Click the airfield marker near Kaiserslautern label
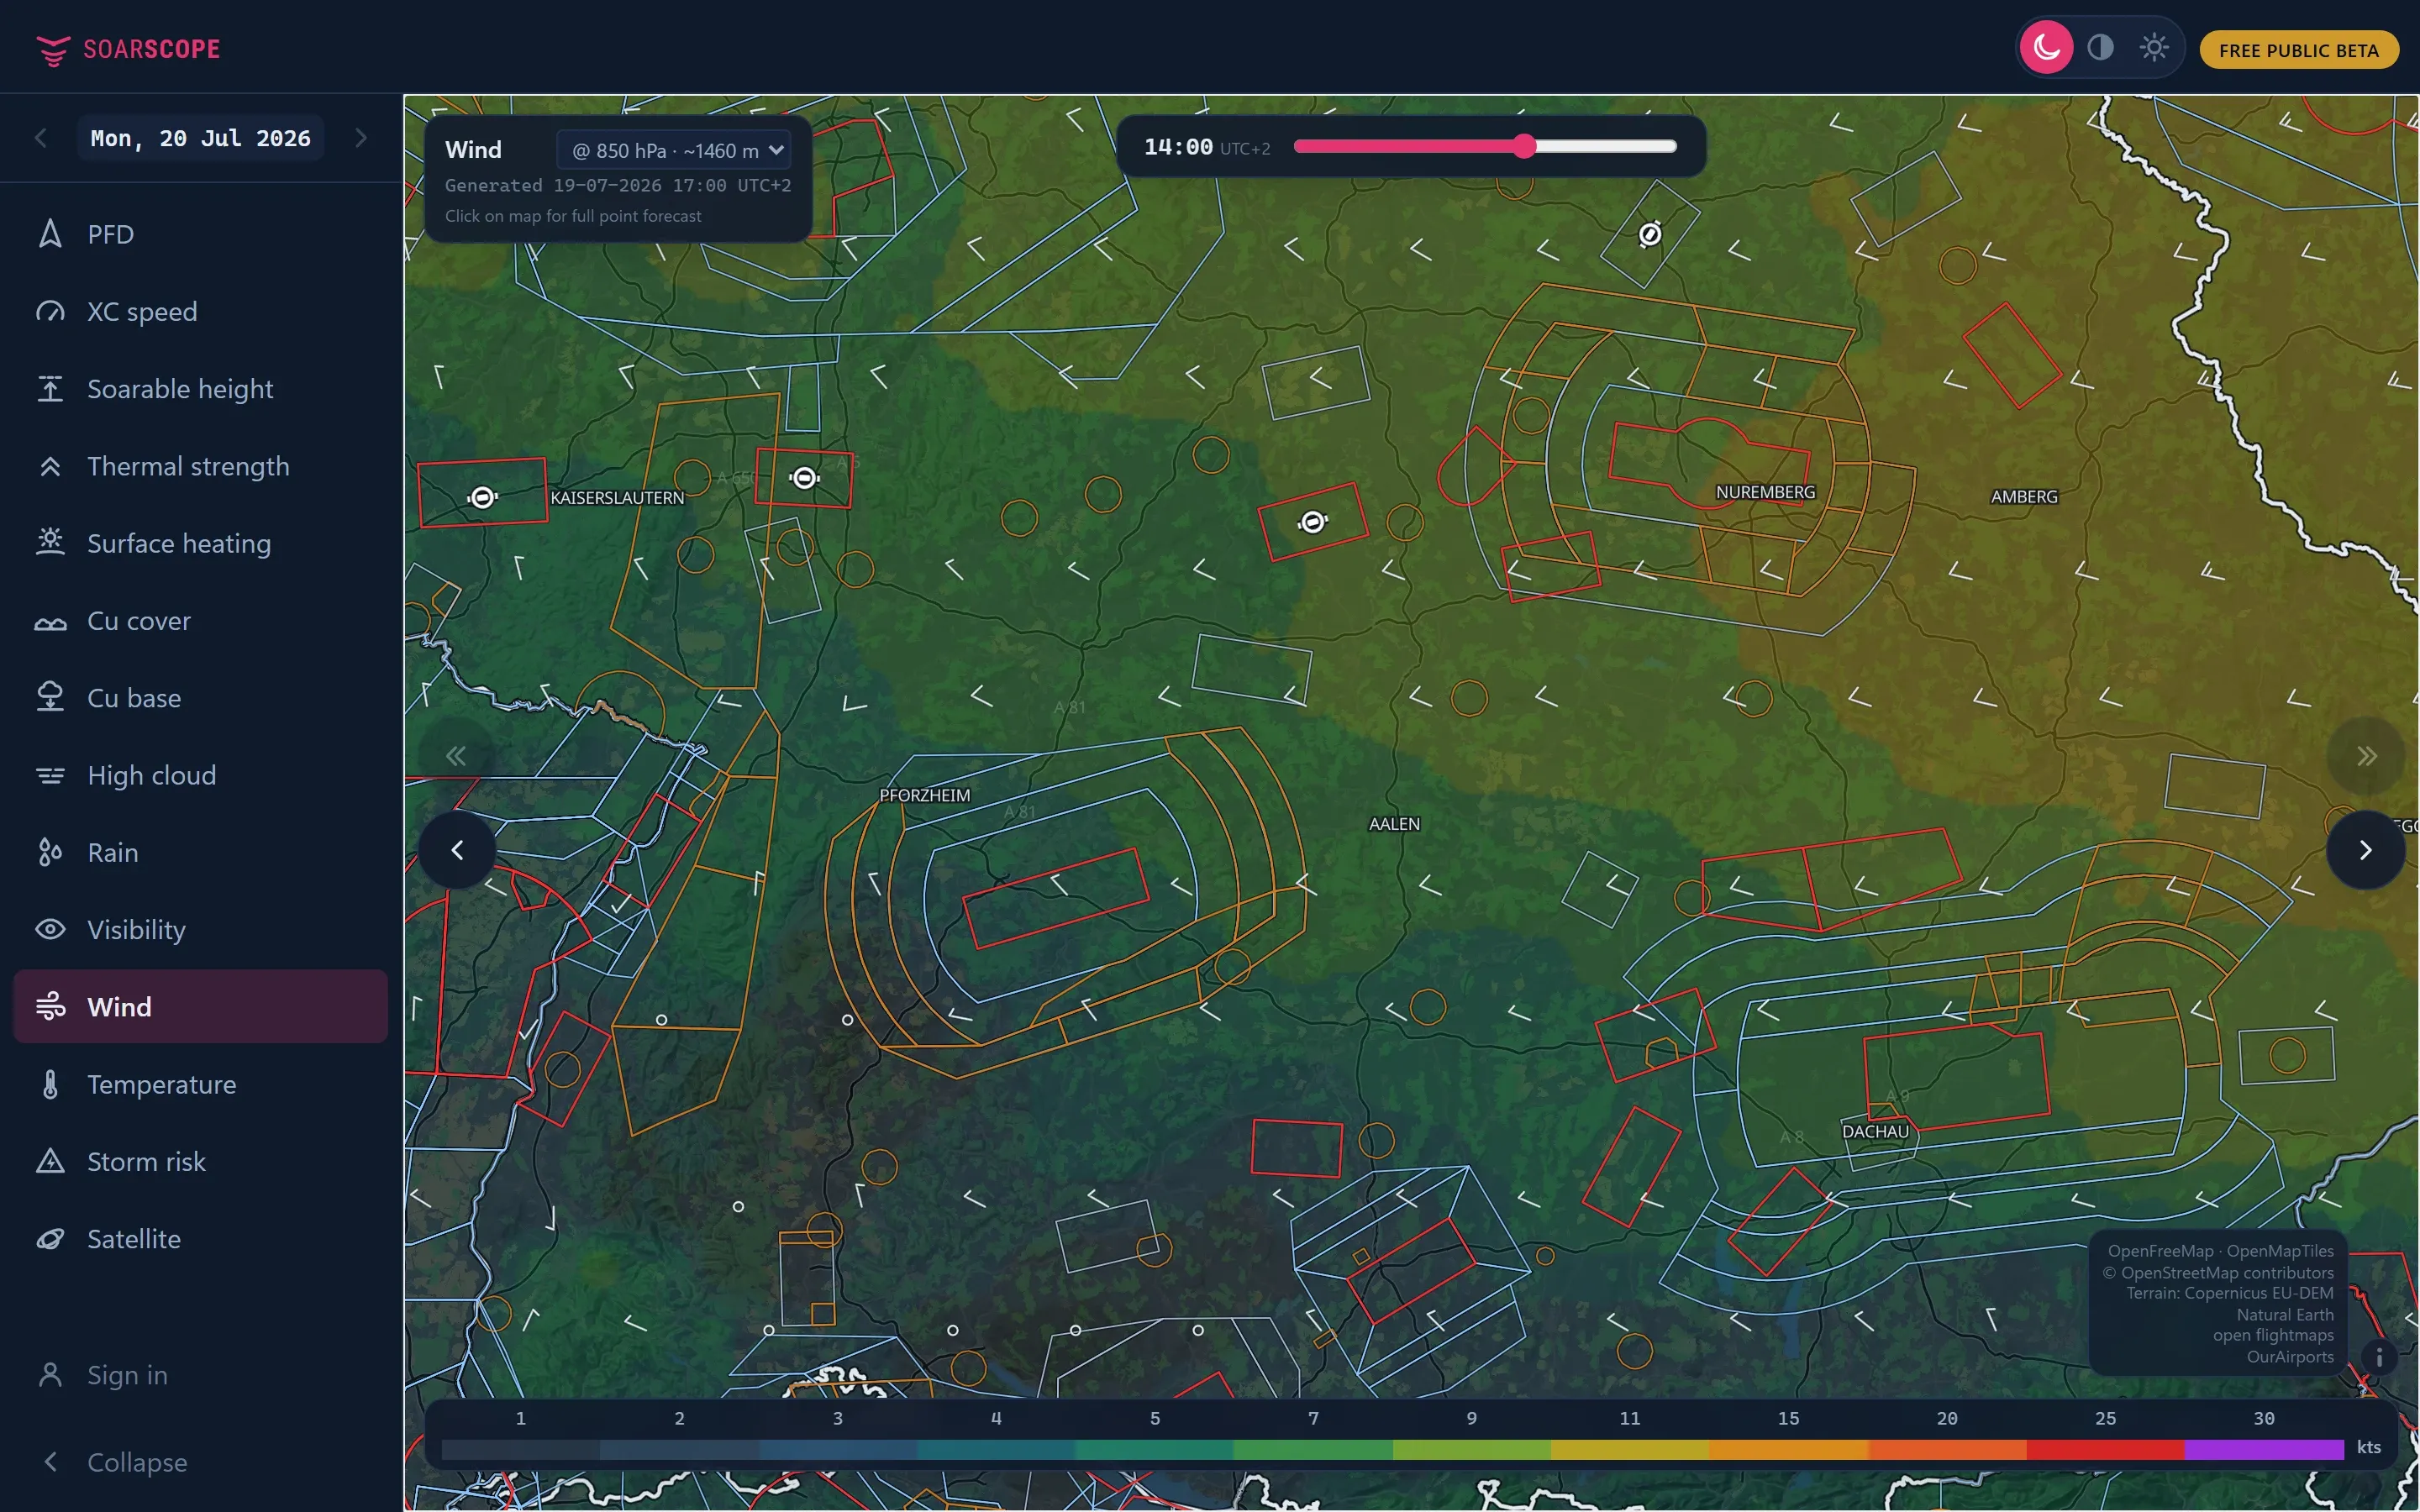 click(x=483, y=497)
